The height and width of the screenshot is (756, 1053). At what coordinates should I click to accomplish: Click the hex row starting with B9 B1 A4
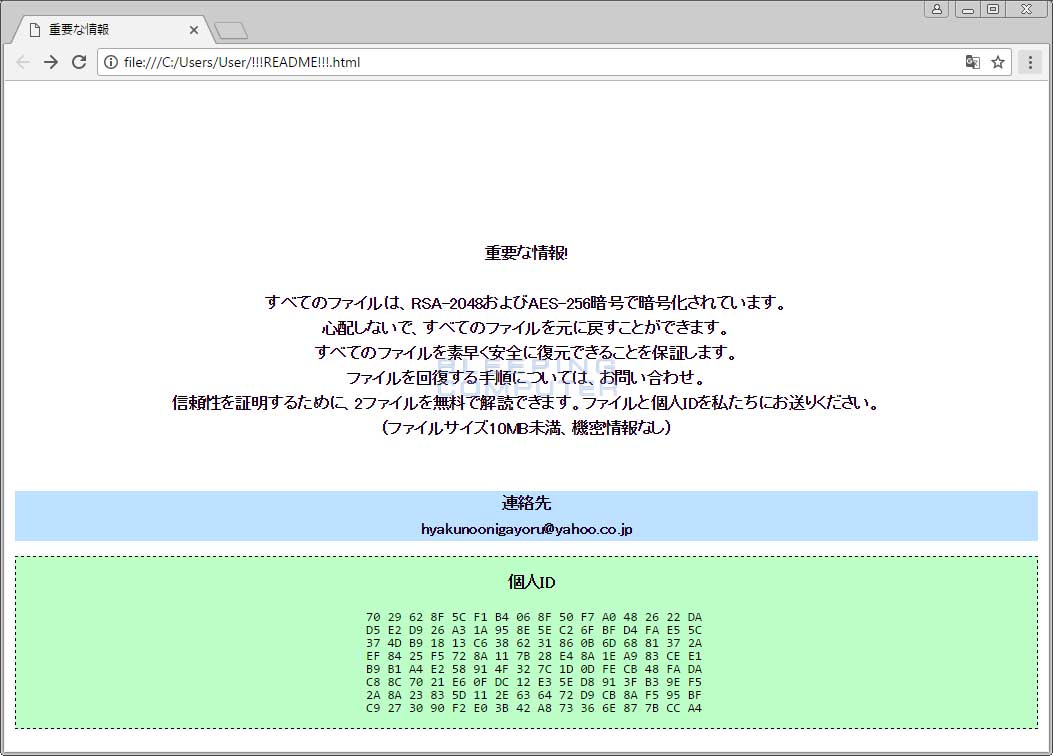(x=534, y=669)
